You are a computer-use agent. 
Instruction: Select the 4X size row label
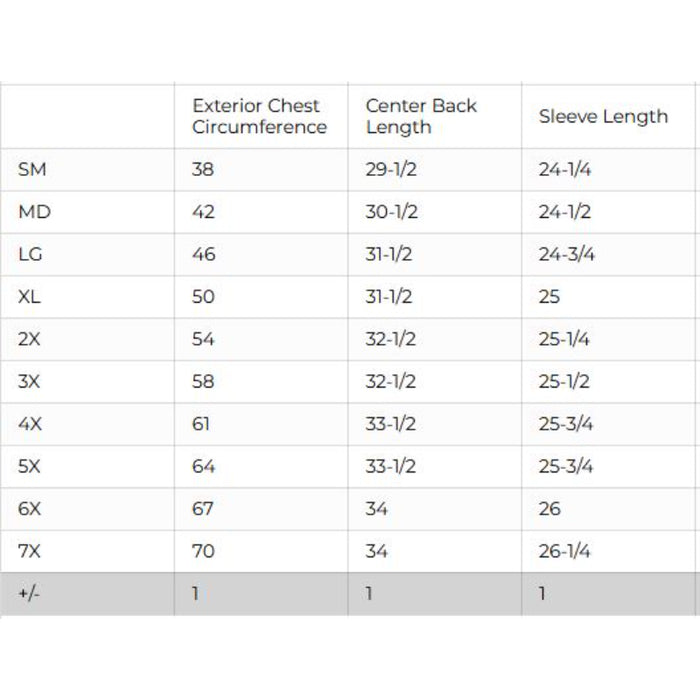pyautogui.click(x=30, y=424)
